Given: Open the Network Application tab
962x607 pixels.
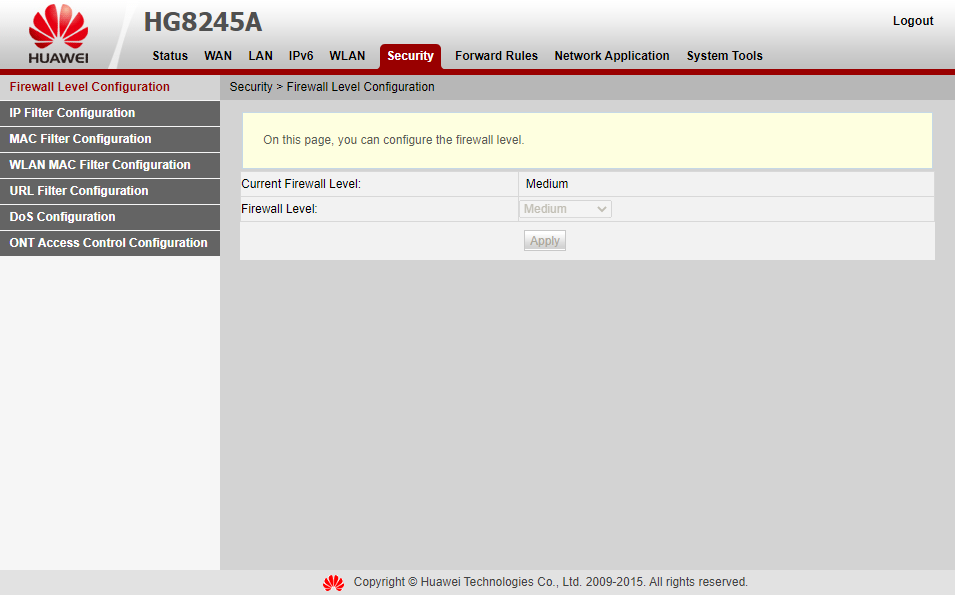Looking at the screenshot, I should [612, 56].
